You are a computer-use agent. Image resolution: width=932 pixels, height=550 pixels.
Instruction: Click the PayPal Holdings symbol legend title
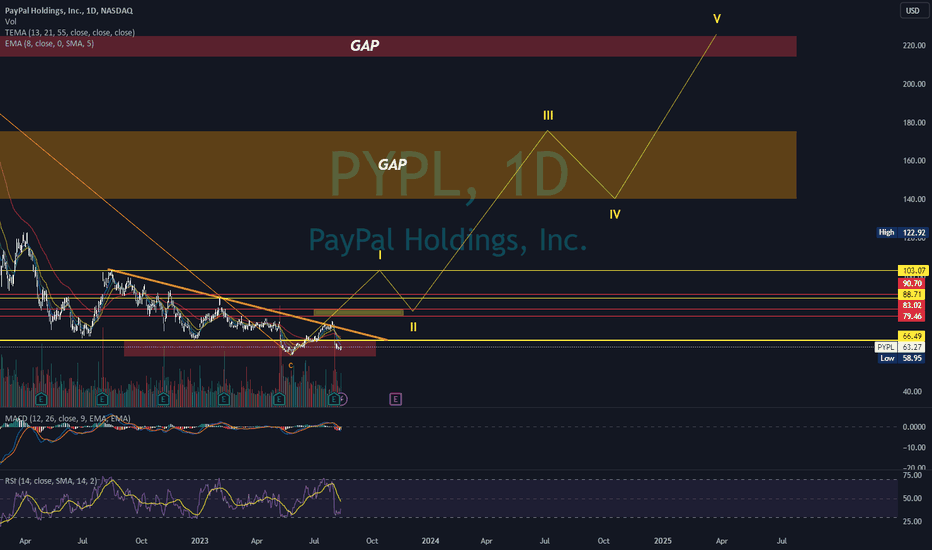point(68,11)
